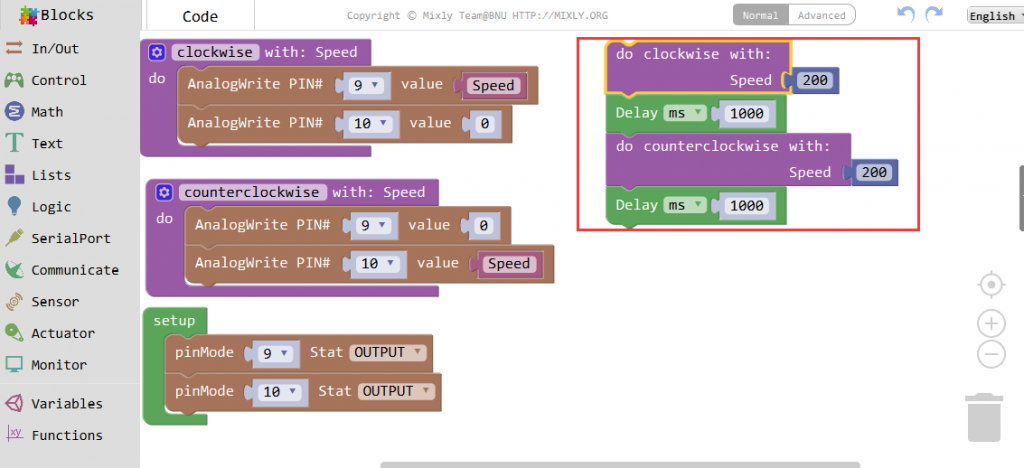Screen dimensions: 1024x468
Task: Open the In/Out block category icon
Action: click(14, 48)
